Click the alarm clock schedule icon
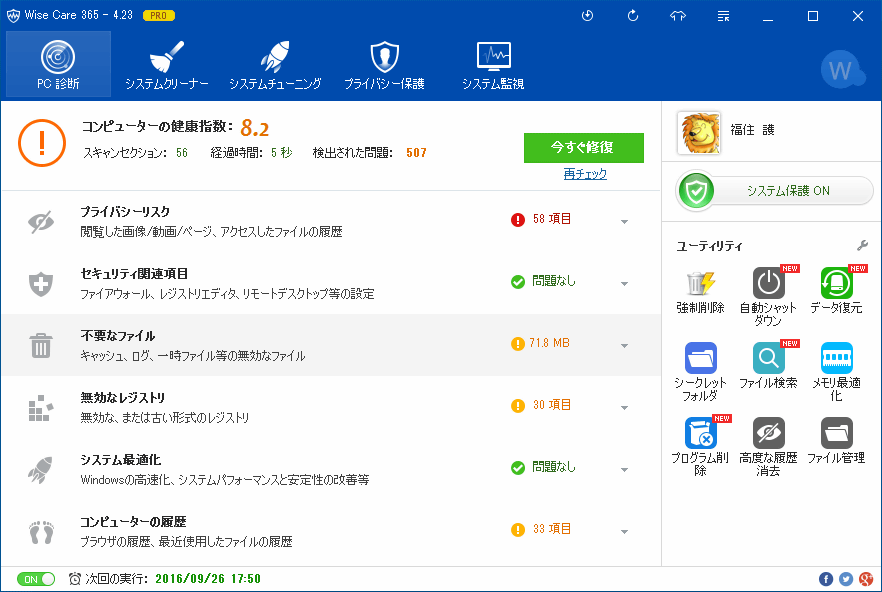The image size is (882, 592). [x=75, y=579]
